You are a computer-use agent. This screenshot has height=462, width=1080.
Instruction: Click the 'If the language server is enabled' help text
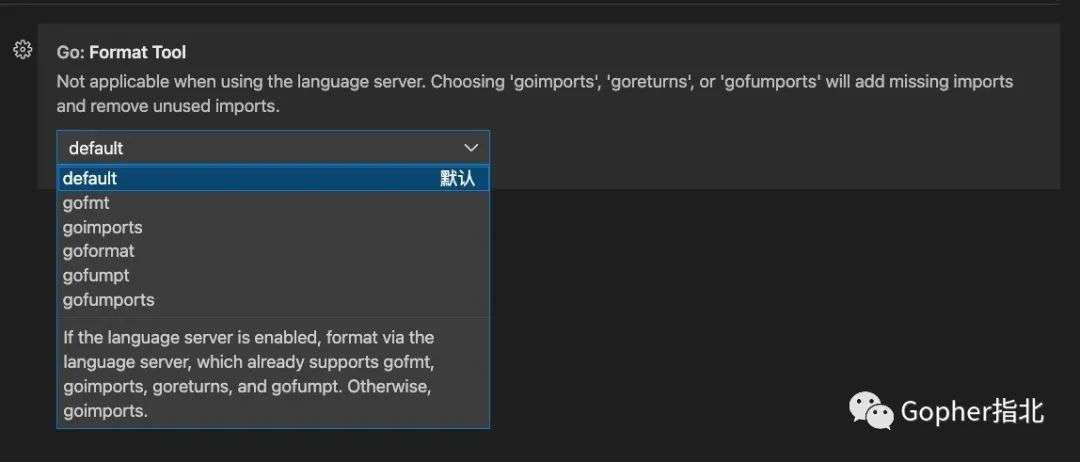pos(249,375)
